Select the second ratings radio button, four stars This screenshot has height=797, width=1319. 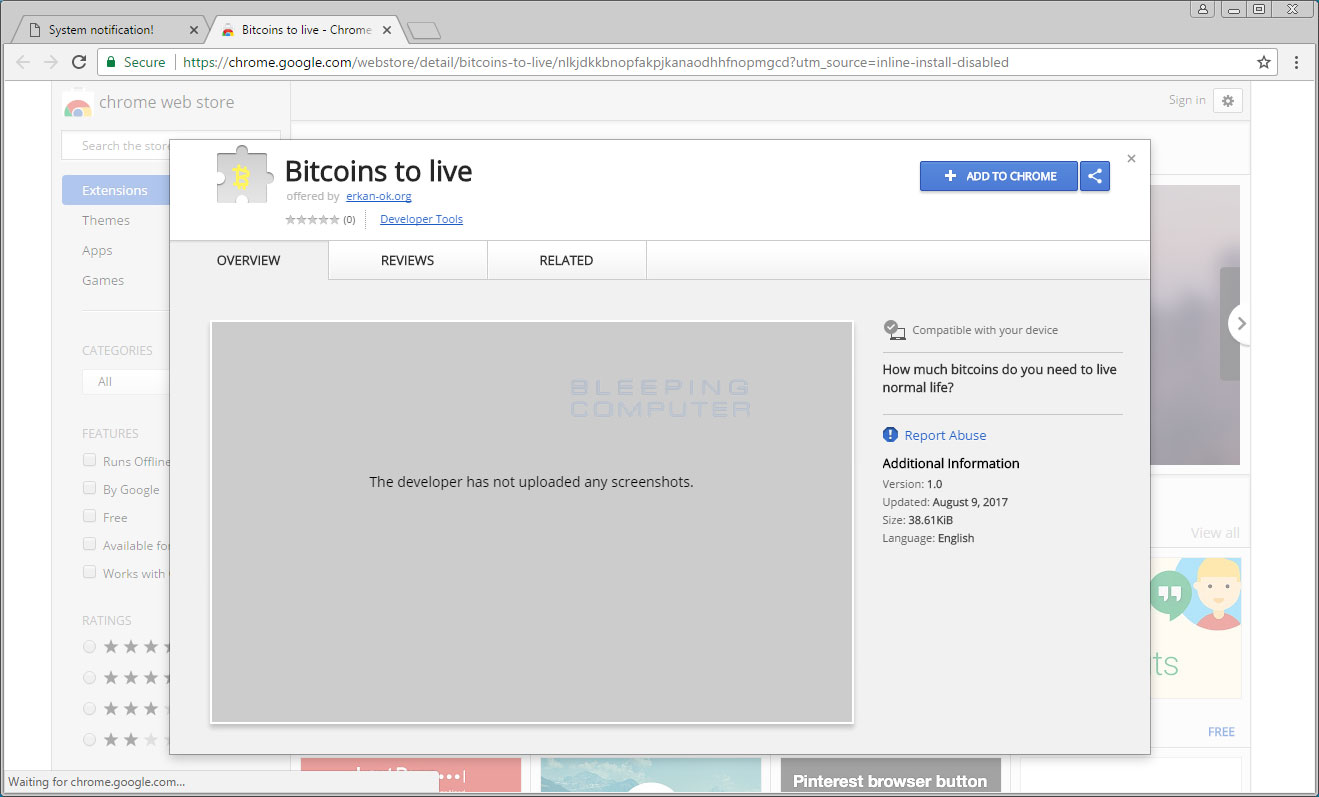(x=89, y=678)
